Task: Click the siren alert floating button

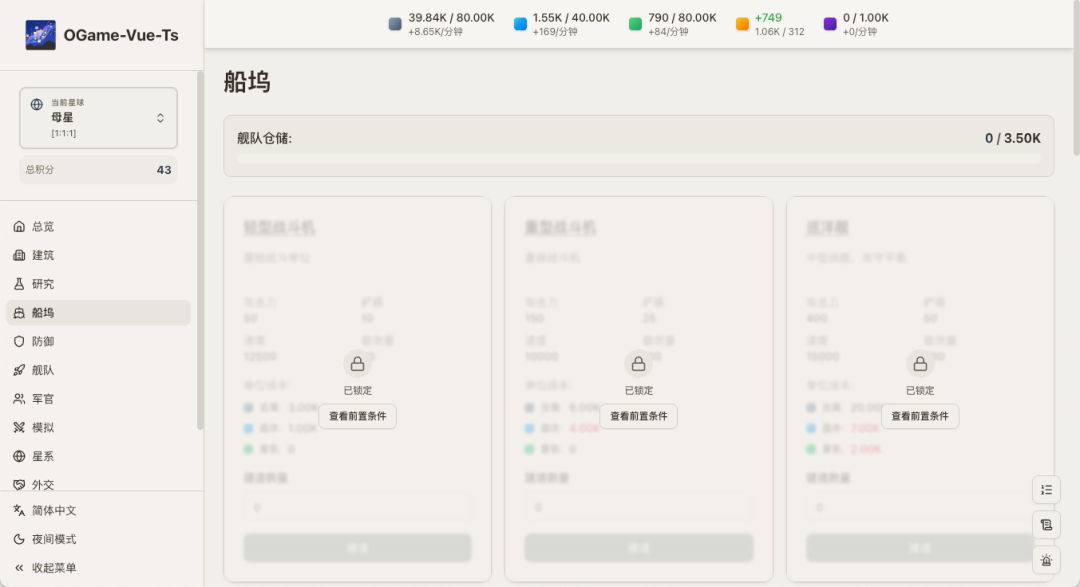Action: pos(1046,560)
